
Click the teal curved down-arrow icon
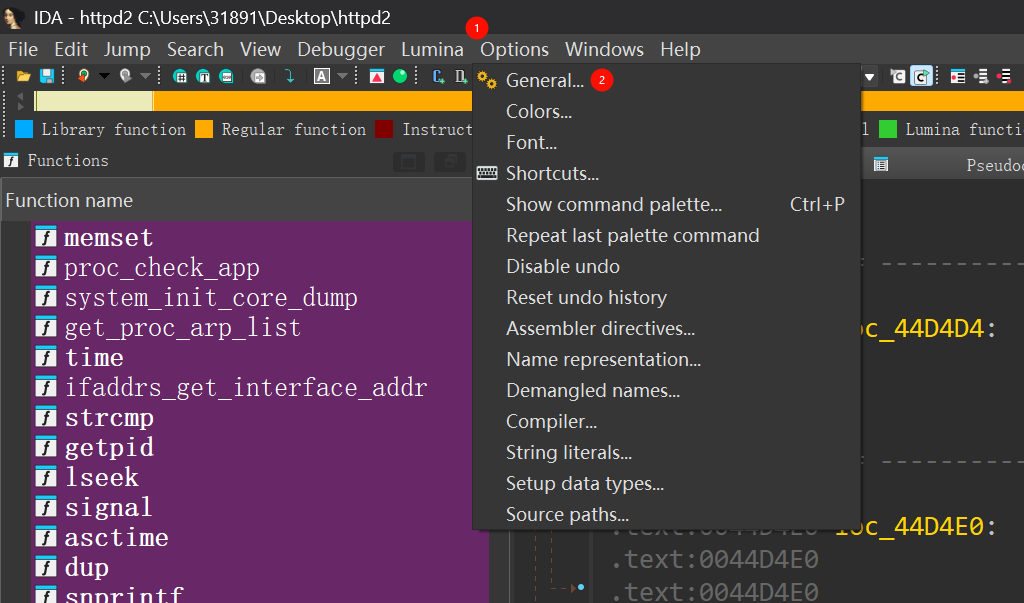[x=290, y=76]
